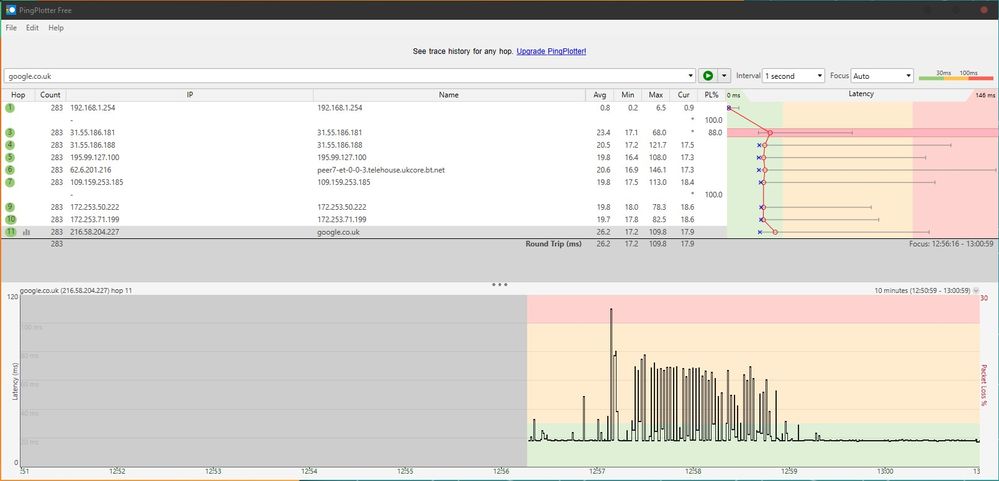The image size is (999, 481).
Task: Open dropdown arrow next to play button
Action: 724,76
